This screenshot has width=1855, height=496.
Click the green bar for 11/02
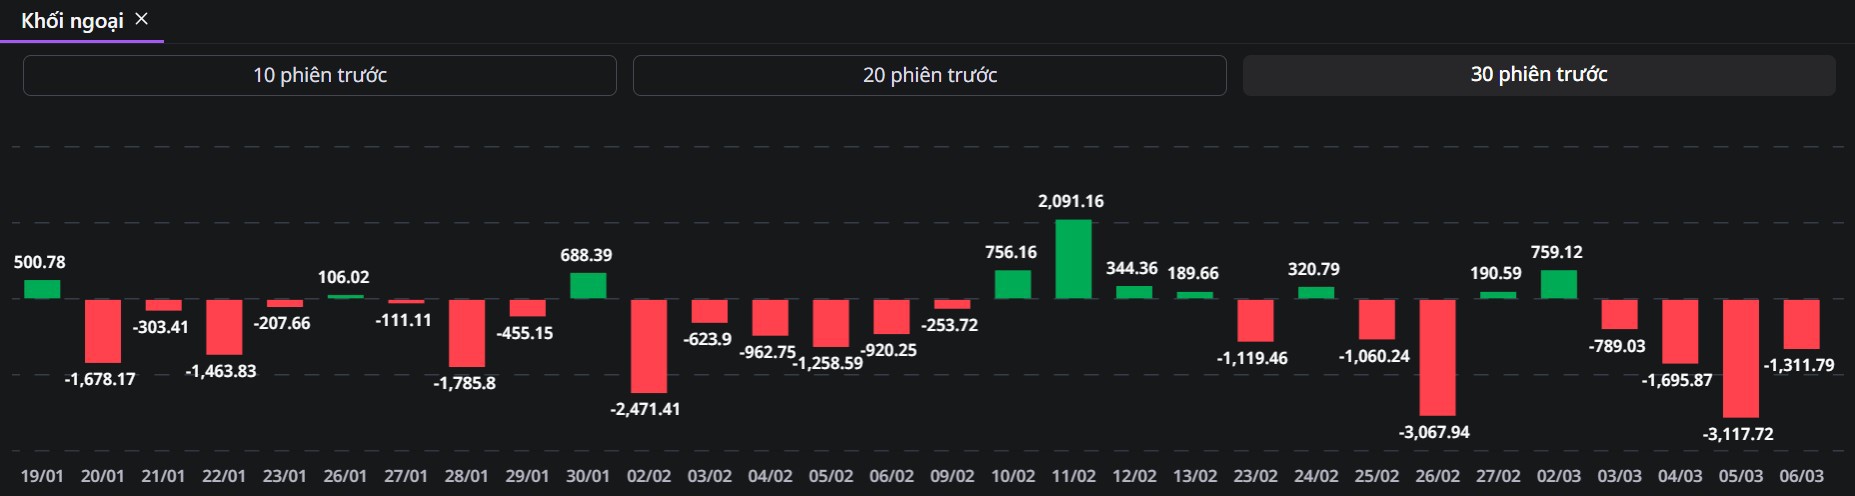(x=1073, y=259)
